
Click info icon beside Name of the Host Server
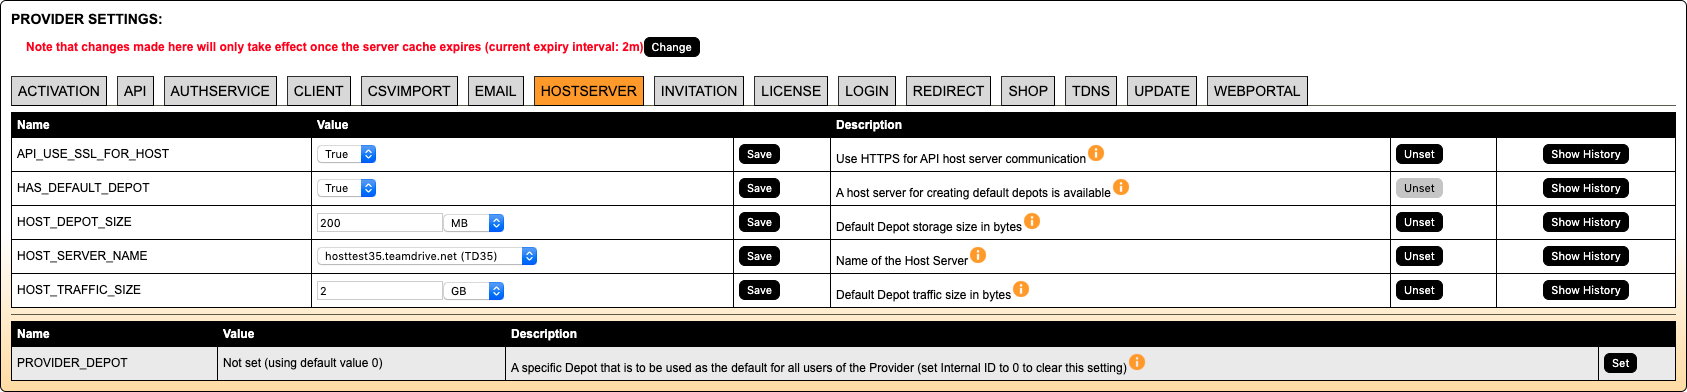978,255
